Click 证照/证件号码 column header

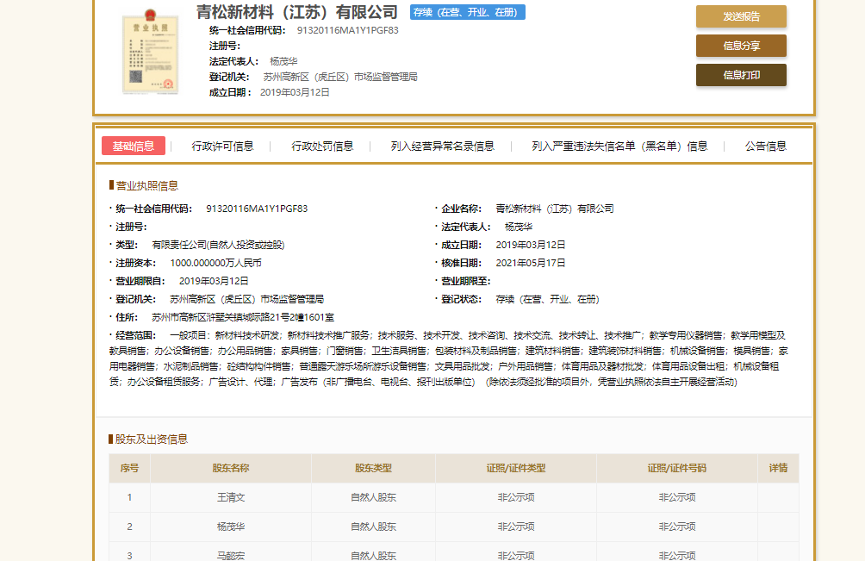click(x=677, y=468)
